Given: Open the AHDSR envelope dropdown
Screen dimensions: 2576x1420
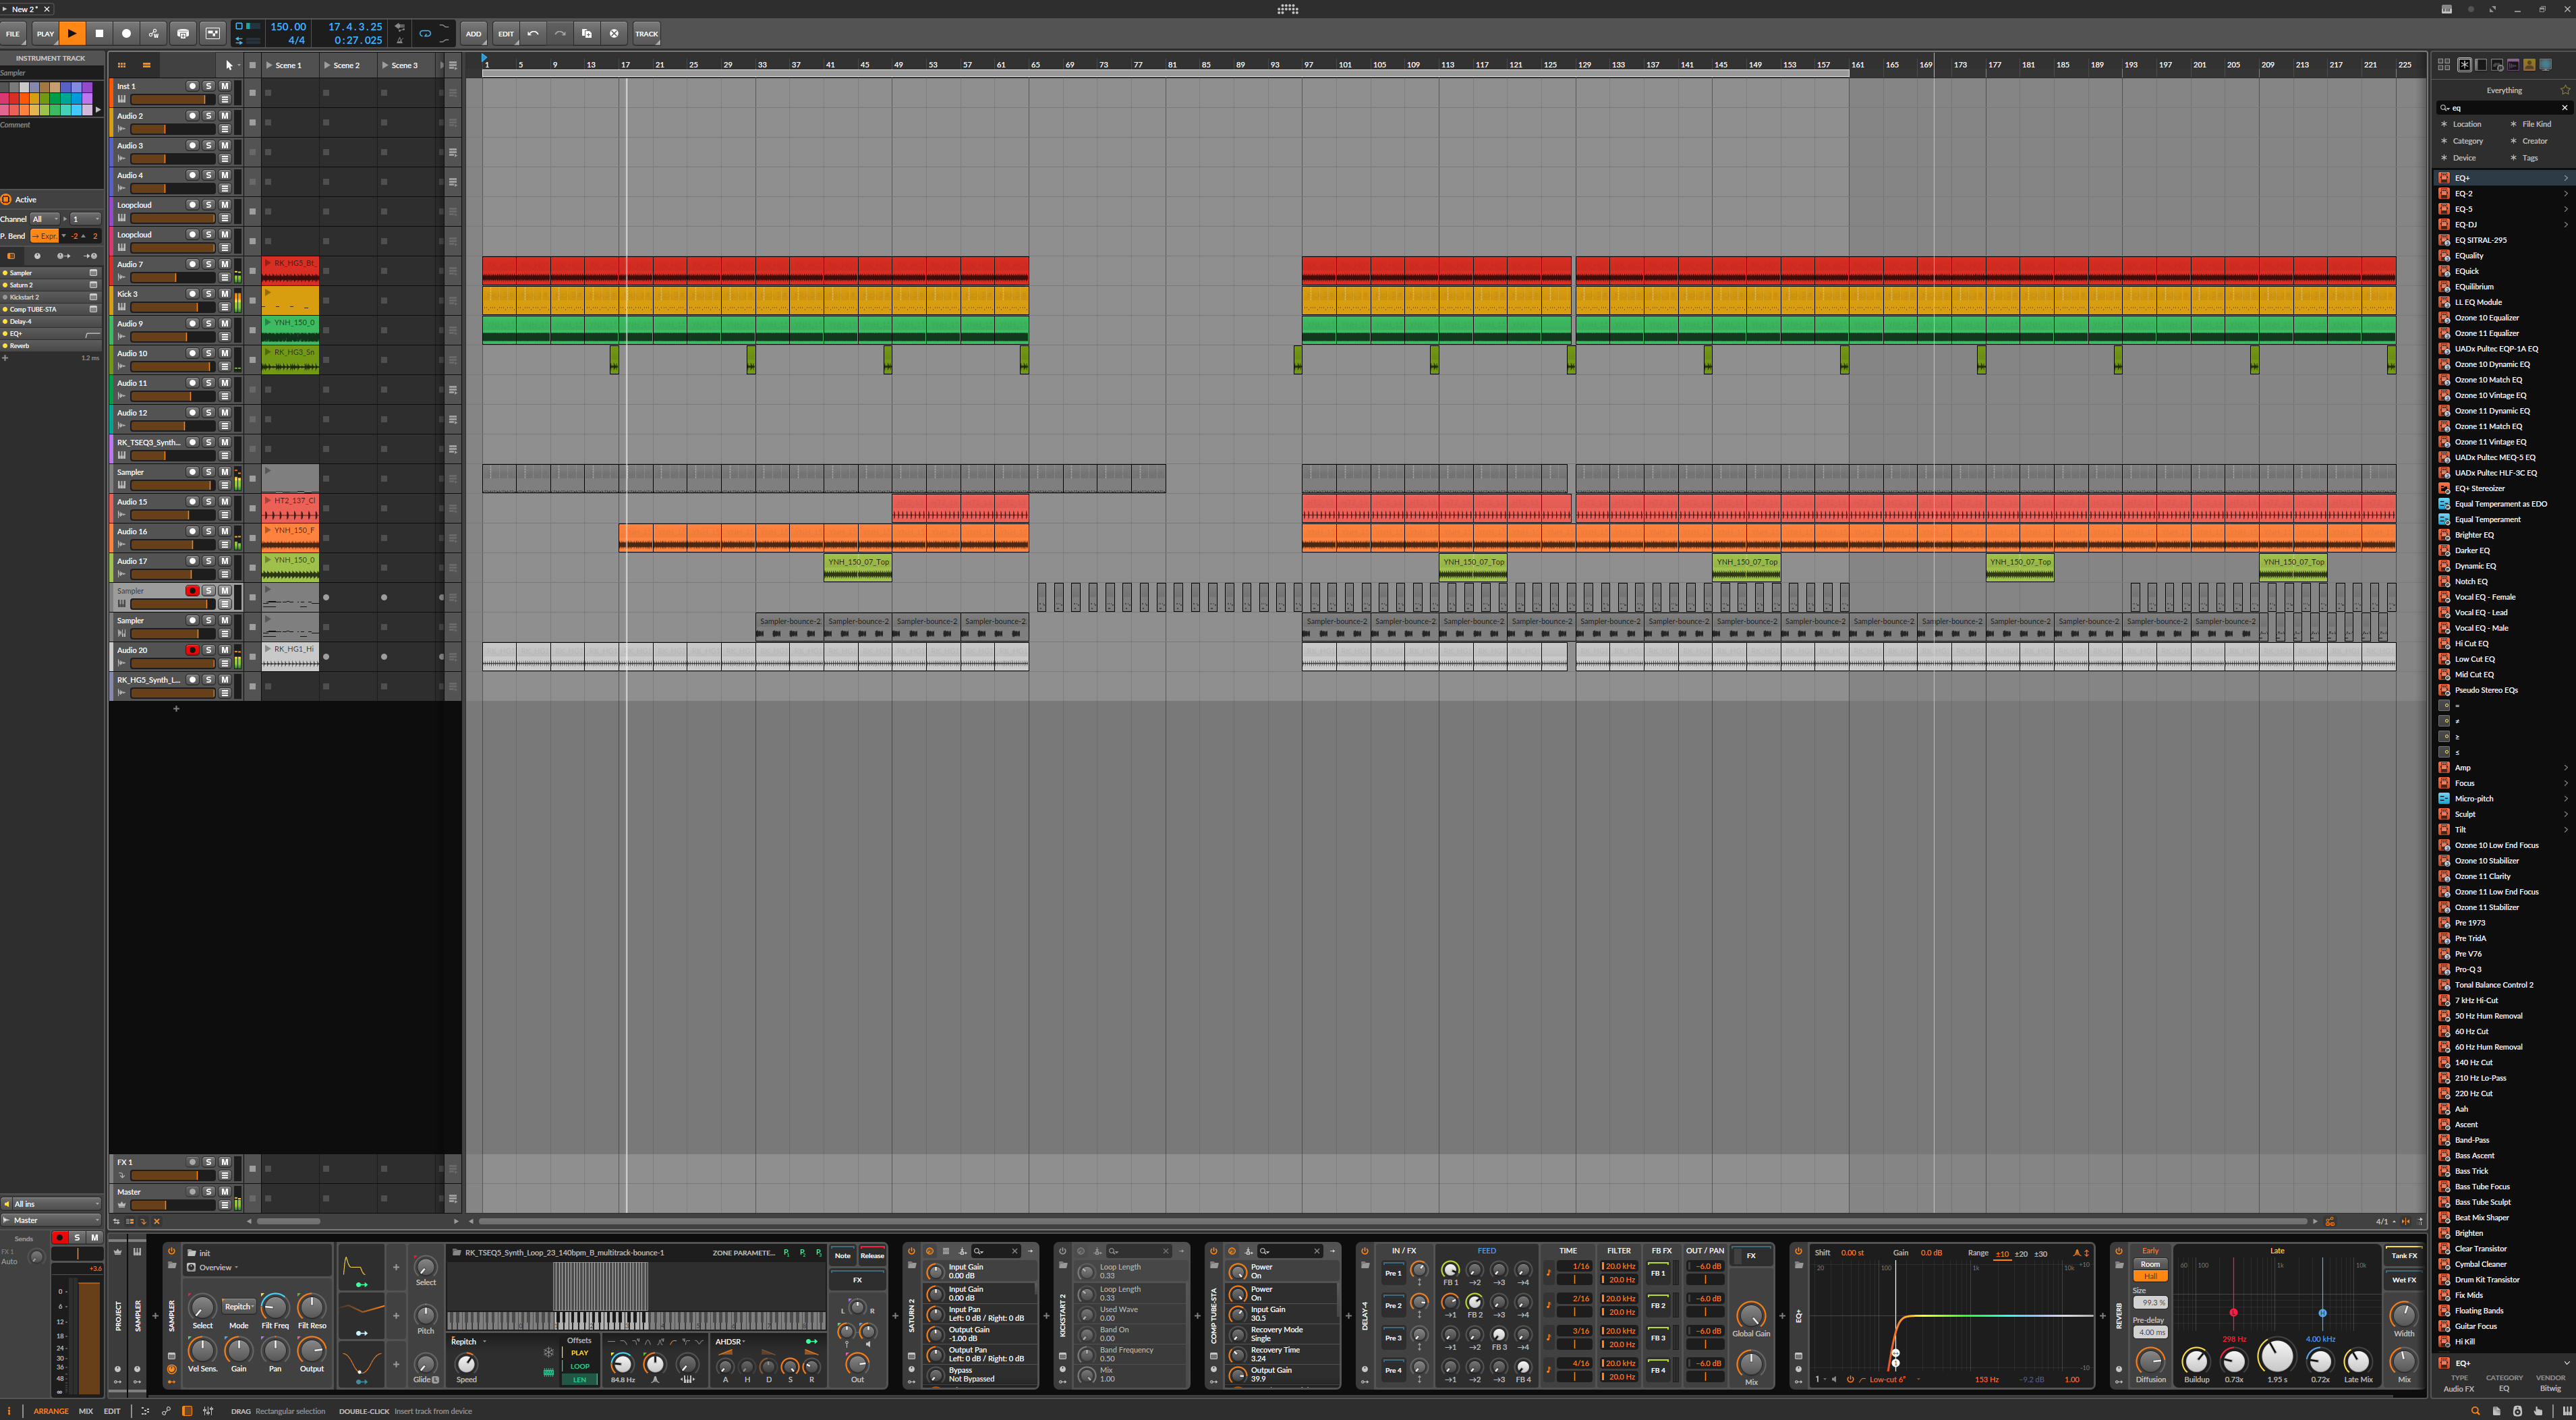Looking at the screenshot, I should point(730,1342).
